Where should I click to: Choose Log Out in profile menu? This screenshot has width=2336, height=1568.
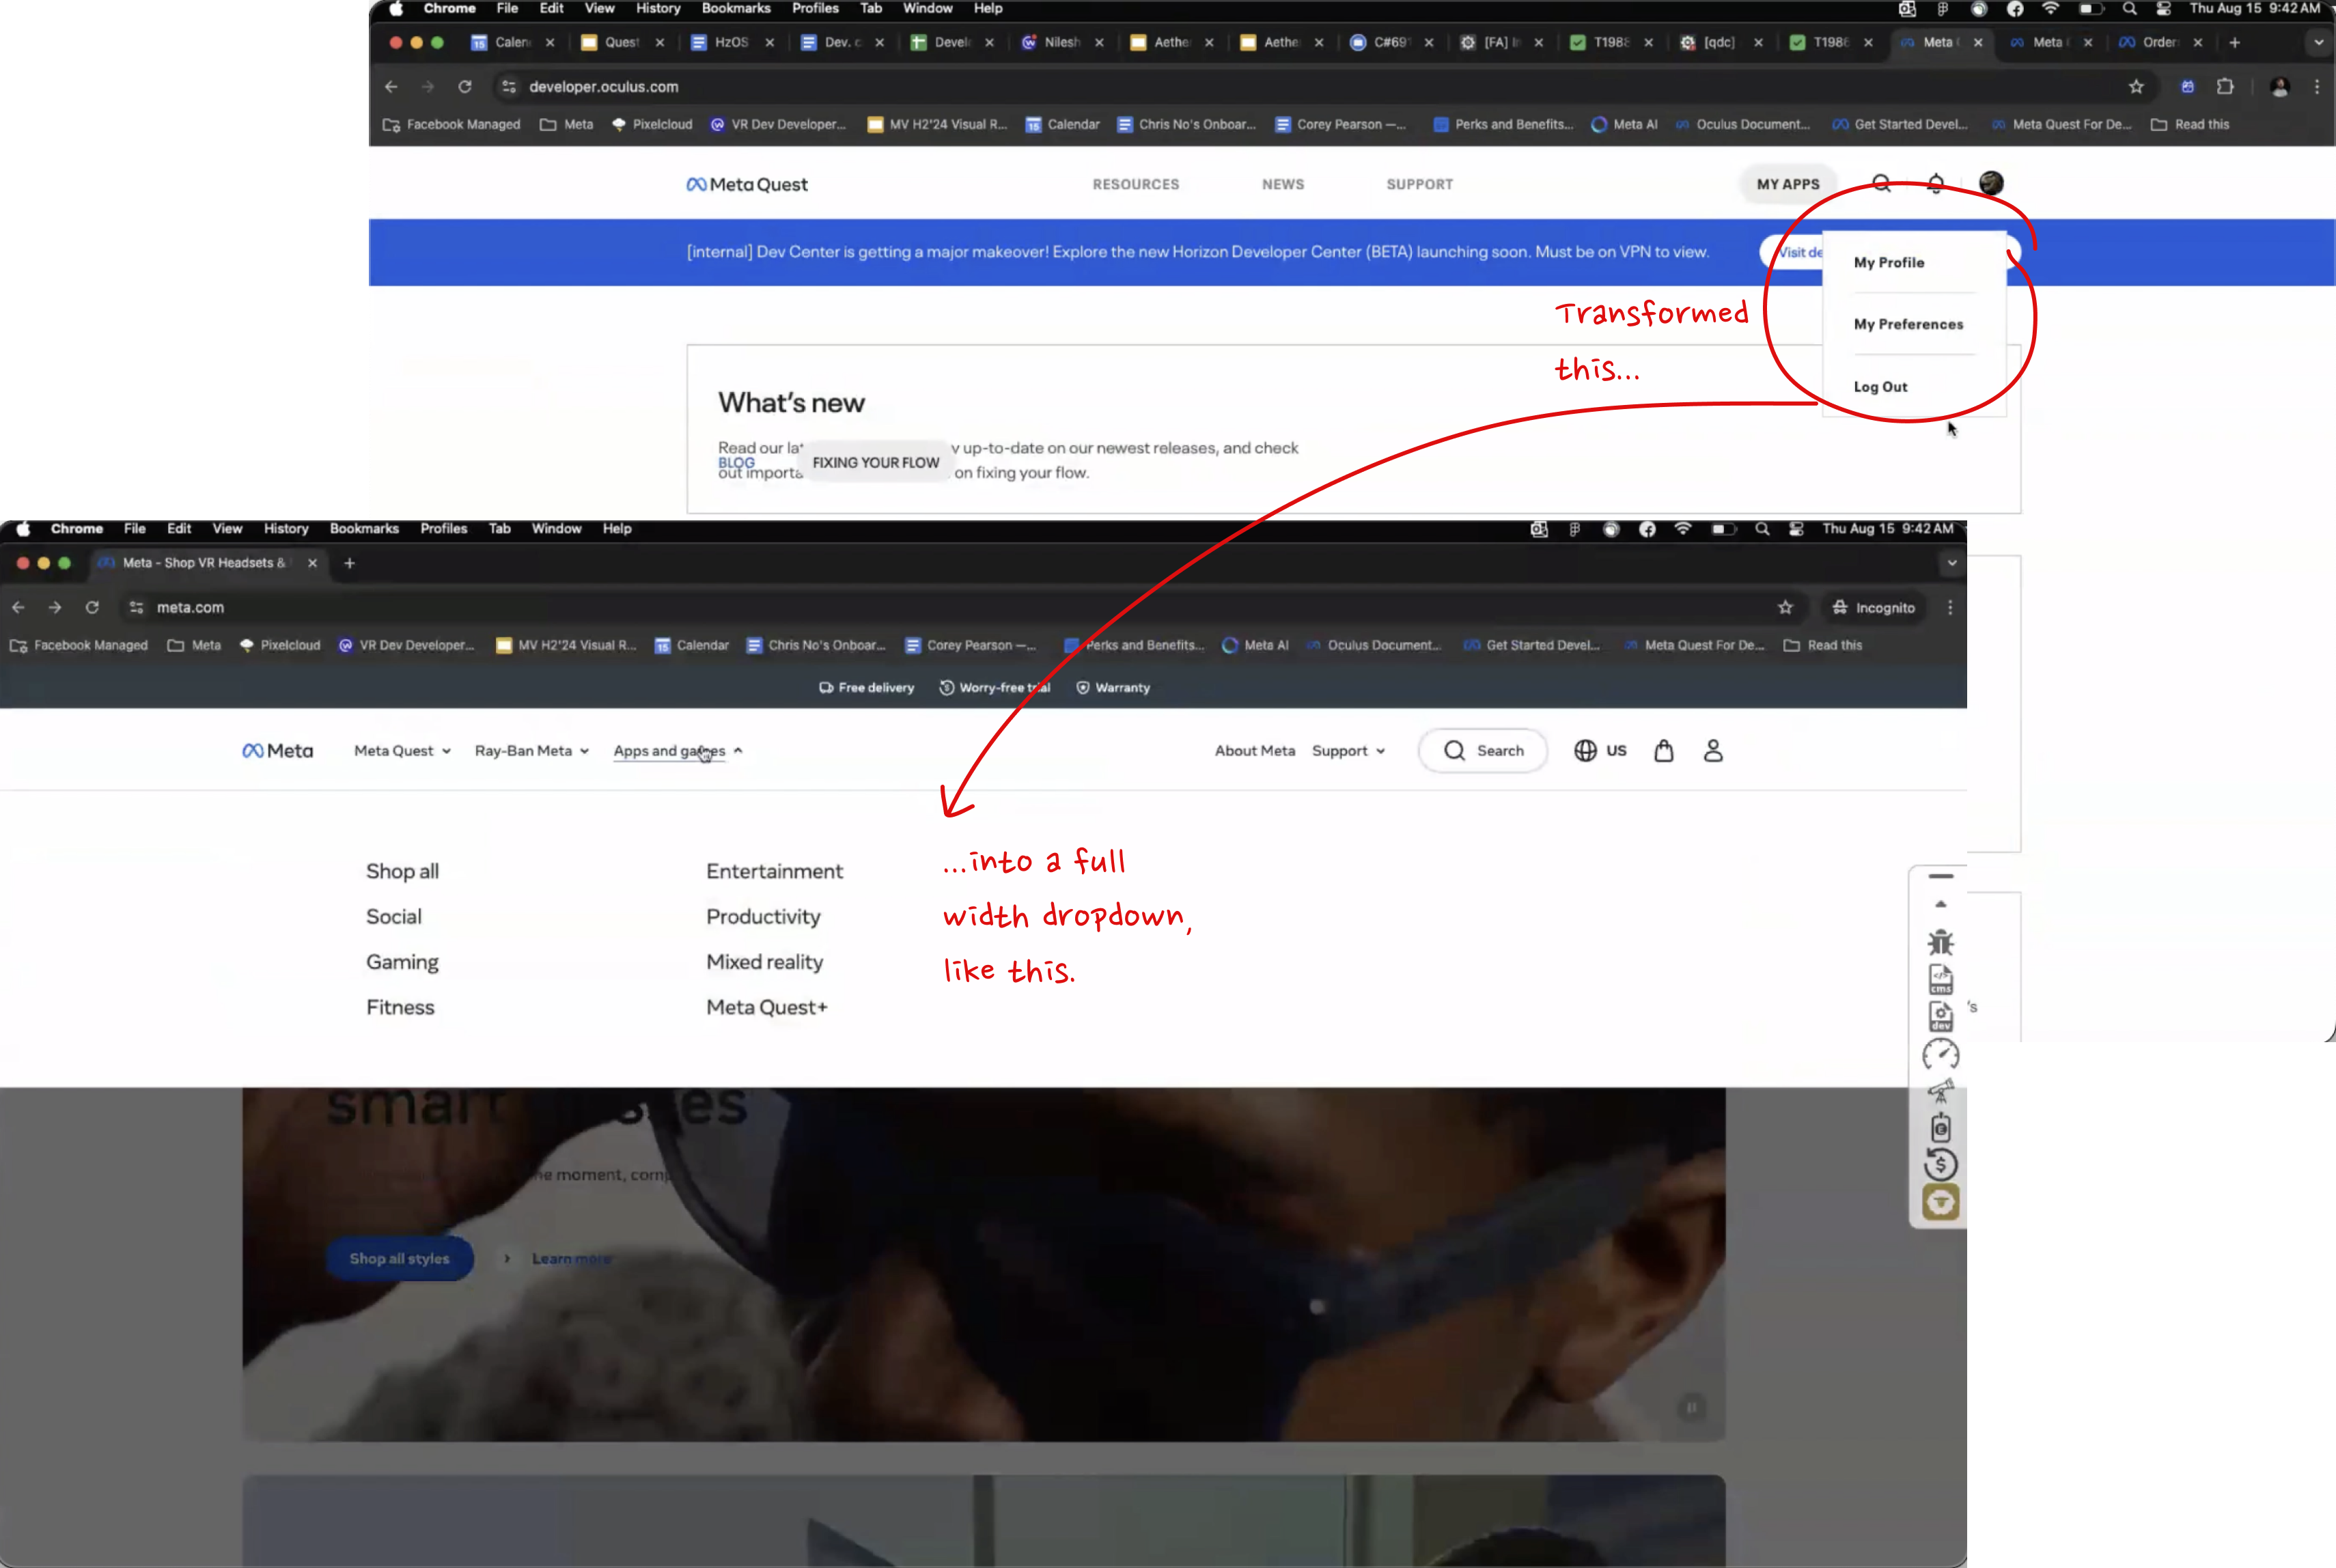pos(1880,387)
